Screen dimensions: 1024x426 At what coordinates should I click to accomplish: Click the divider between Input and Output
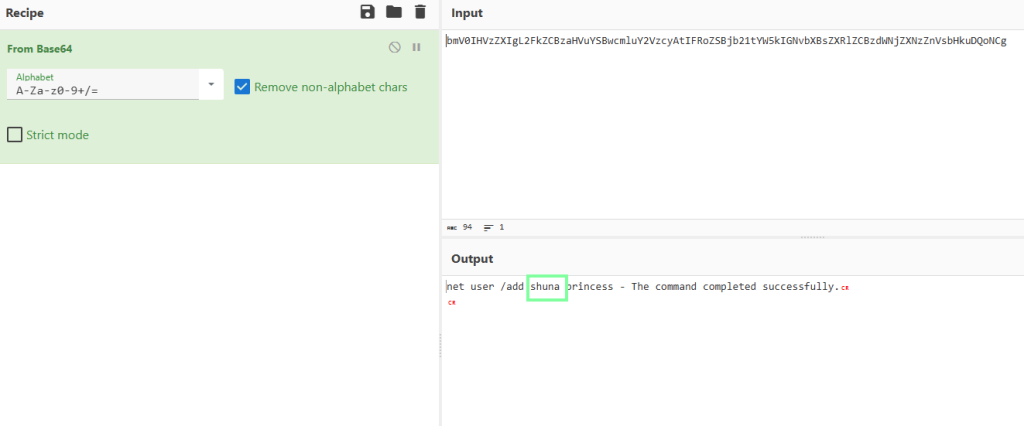pyautogui.click(x=813, y=237)
